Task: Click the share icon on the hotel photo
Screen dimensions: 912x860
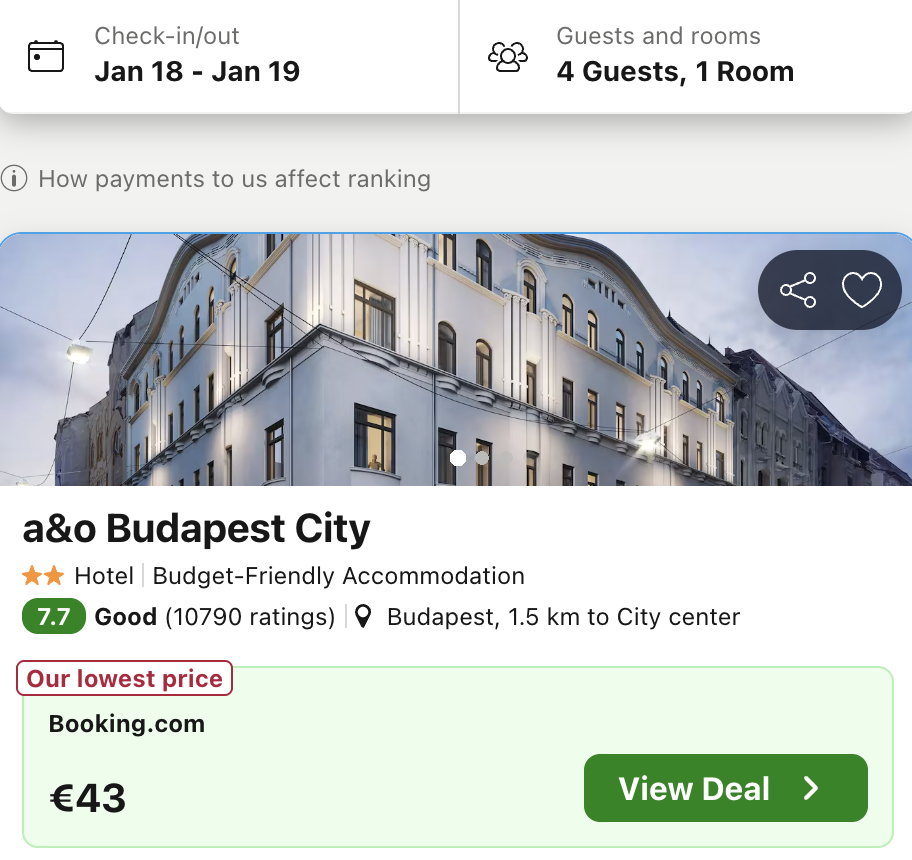Action: pyautogui.click(x=798, y=290)
